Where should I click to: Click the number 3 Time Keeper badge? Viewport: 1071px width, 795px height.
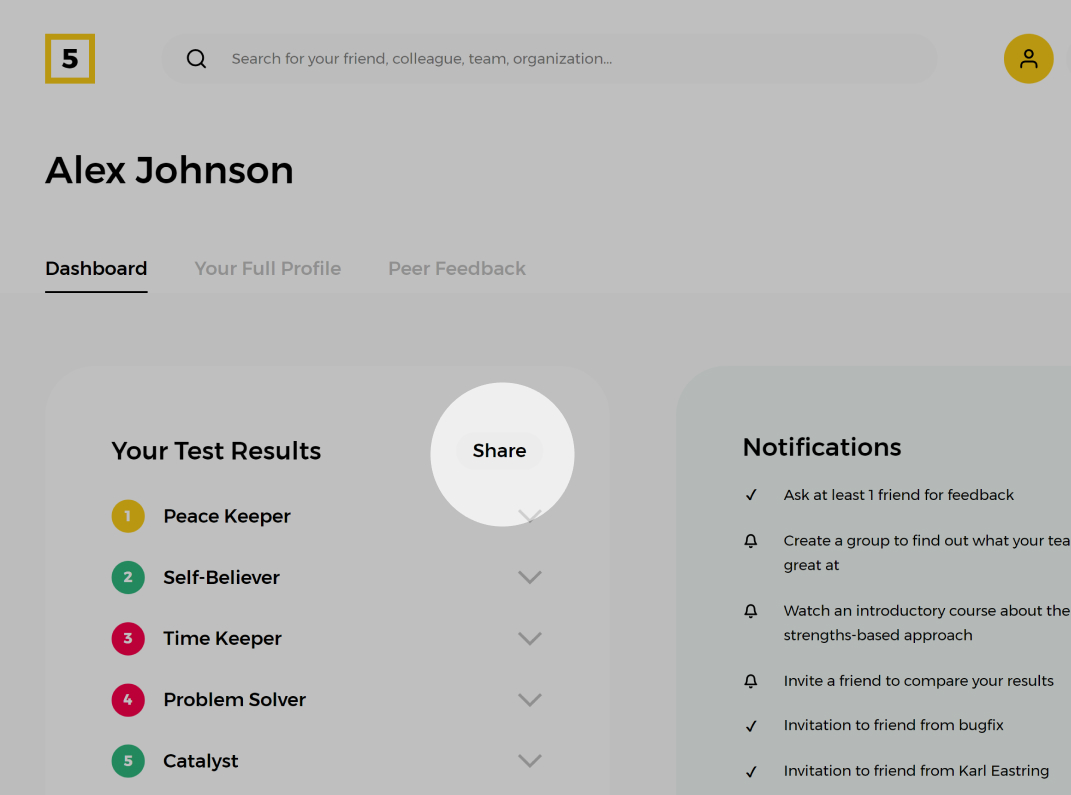[x=128, y=638]
